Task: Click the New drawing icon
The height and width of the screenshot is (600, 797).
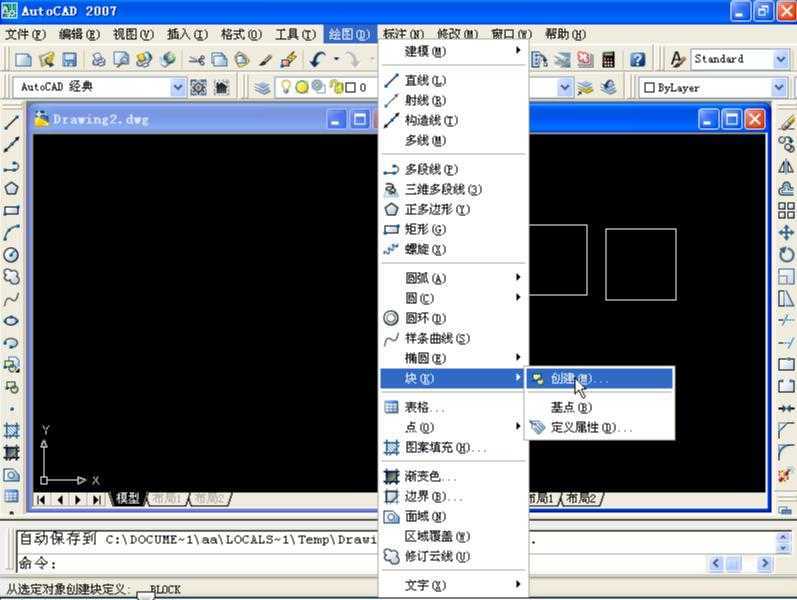Action: click(23, 59)
